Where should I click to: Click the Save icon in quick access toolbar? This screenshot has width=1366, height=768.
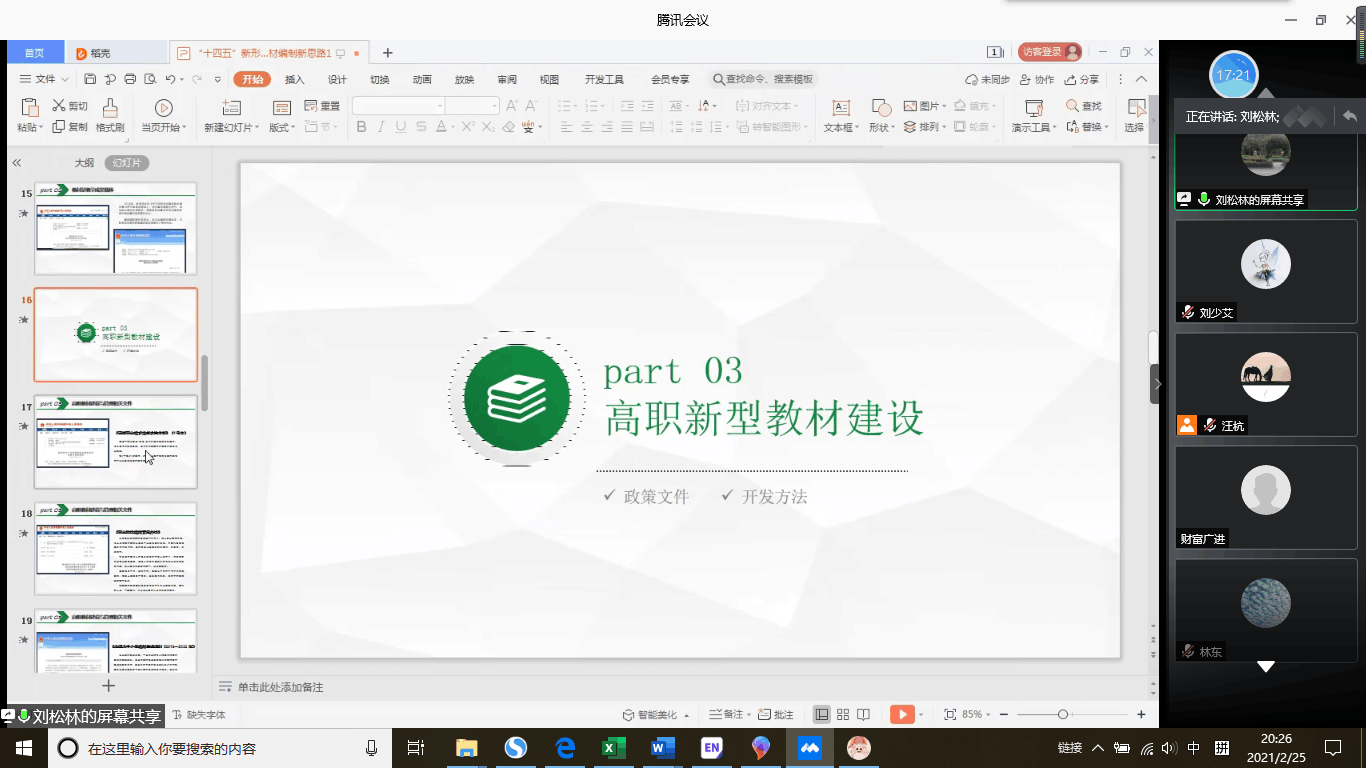[90, 80]
